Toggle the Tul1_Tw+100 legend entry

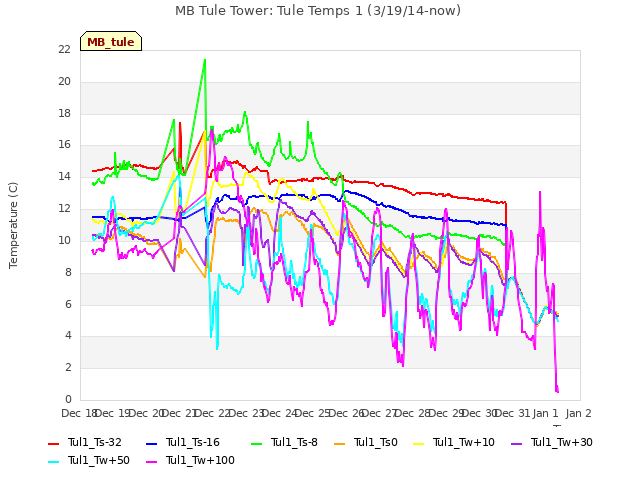click(x=191, y=460)
